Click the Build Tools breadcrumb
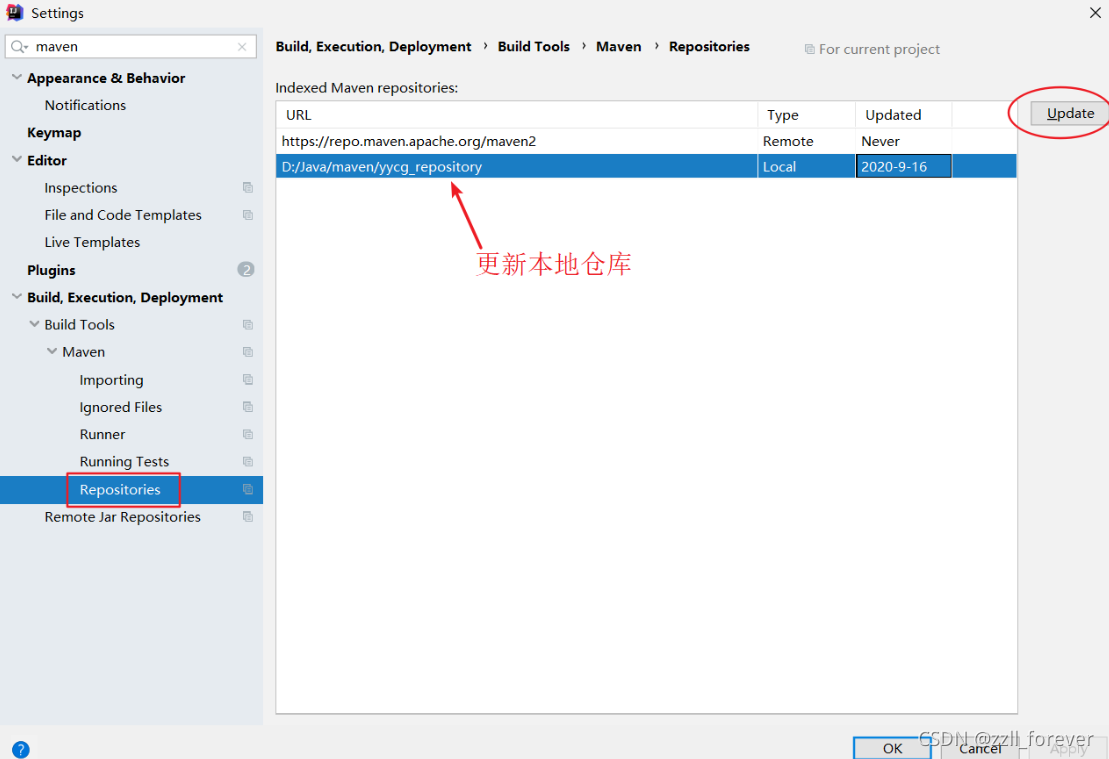This screenshot has height=759, width=1109. (x=533, y=47)
